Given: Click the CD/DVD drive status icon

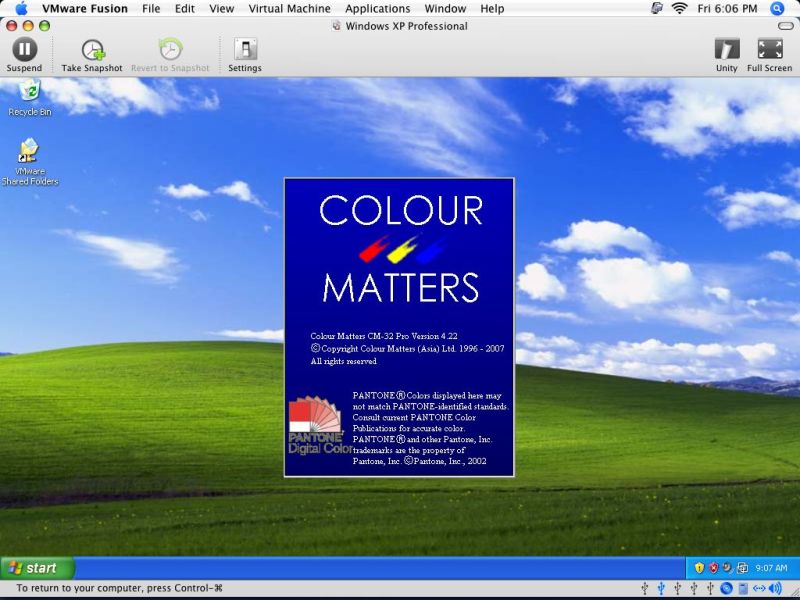Looking at the screenshot, I should 727,588.
